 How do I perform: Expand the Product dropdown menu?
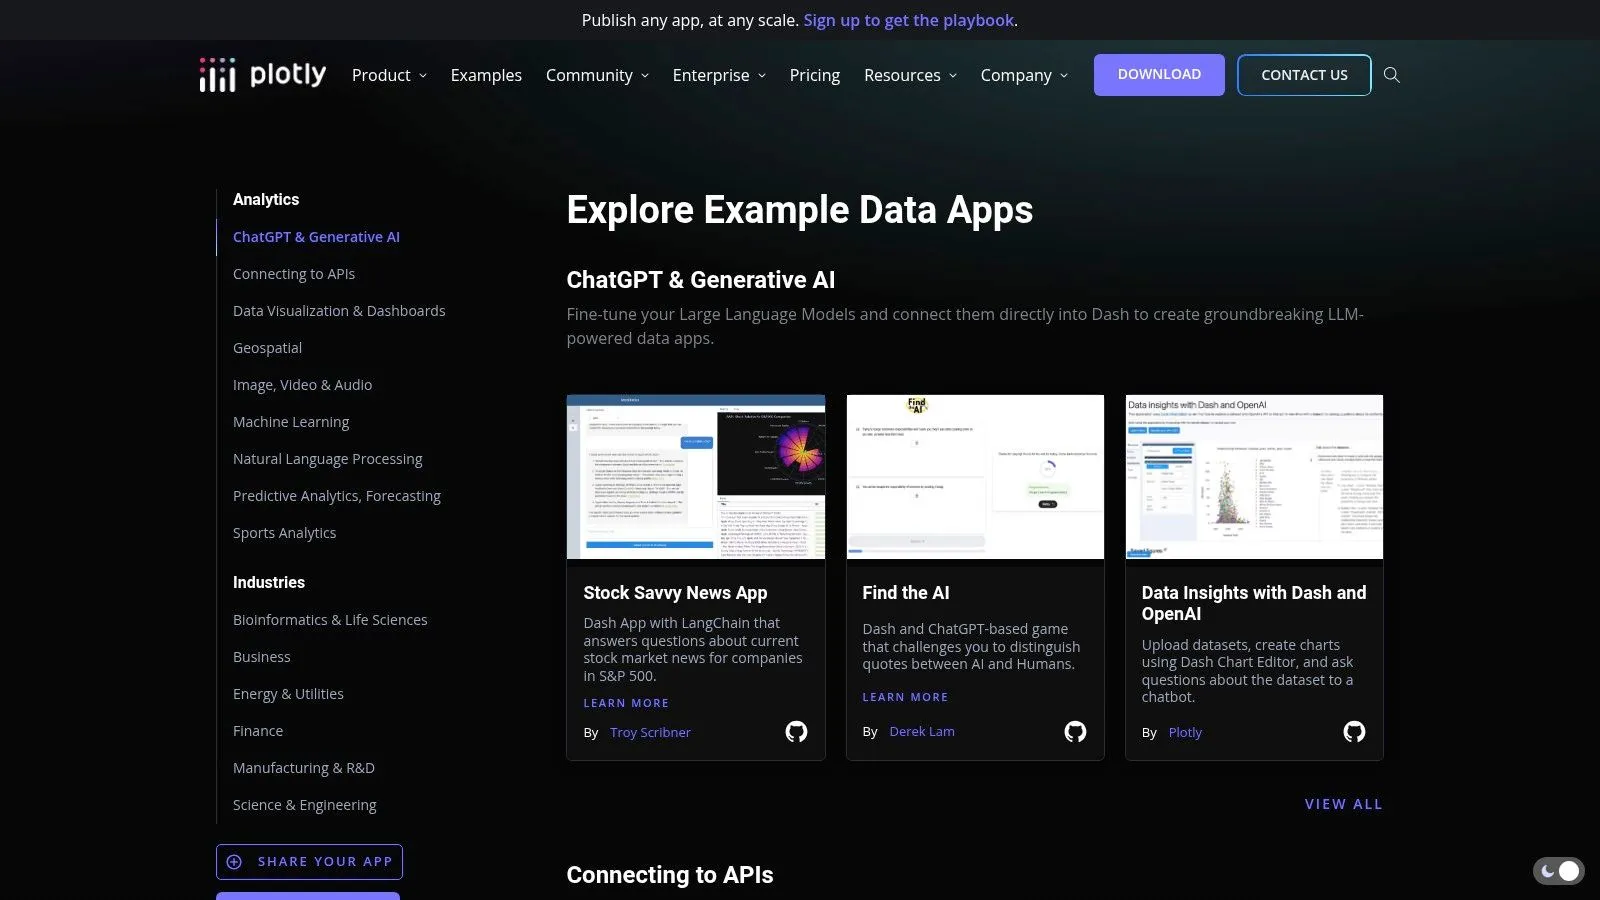click(389, 75)
